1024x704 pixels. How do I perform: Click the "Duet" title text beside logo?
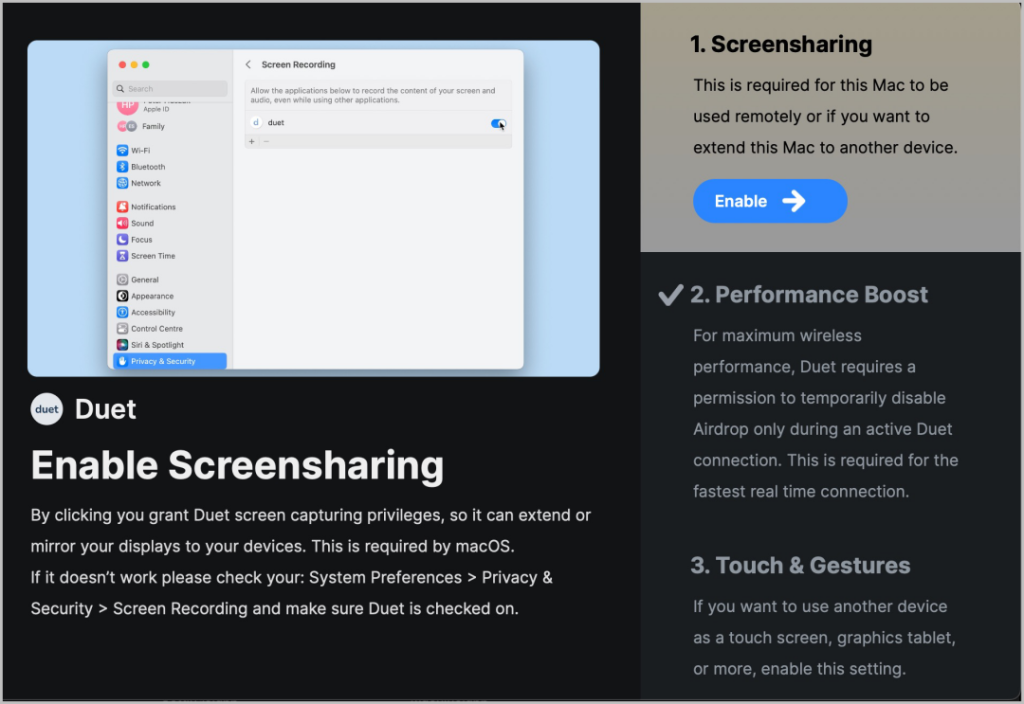coord(105,409)
